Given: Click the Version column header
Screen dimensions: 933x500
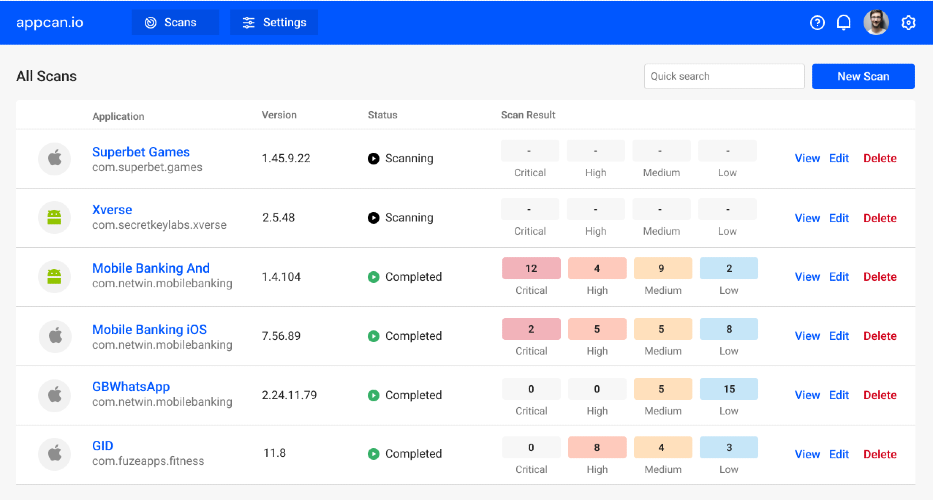Looking at the screenshot, I should click(x=279, y=115).
